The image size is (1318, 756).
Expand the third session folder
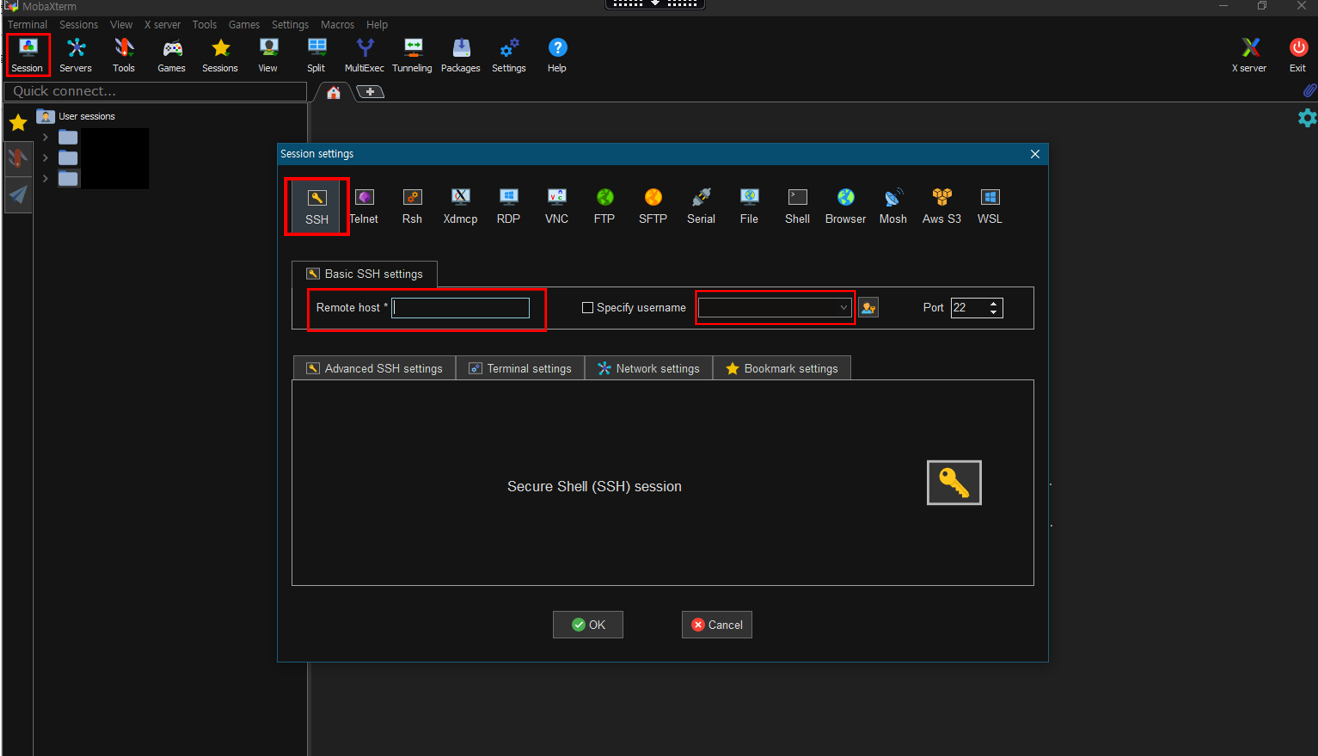click(45, 179)
